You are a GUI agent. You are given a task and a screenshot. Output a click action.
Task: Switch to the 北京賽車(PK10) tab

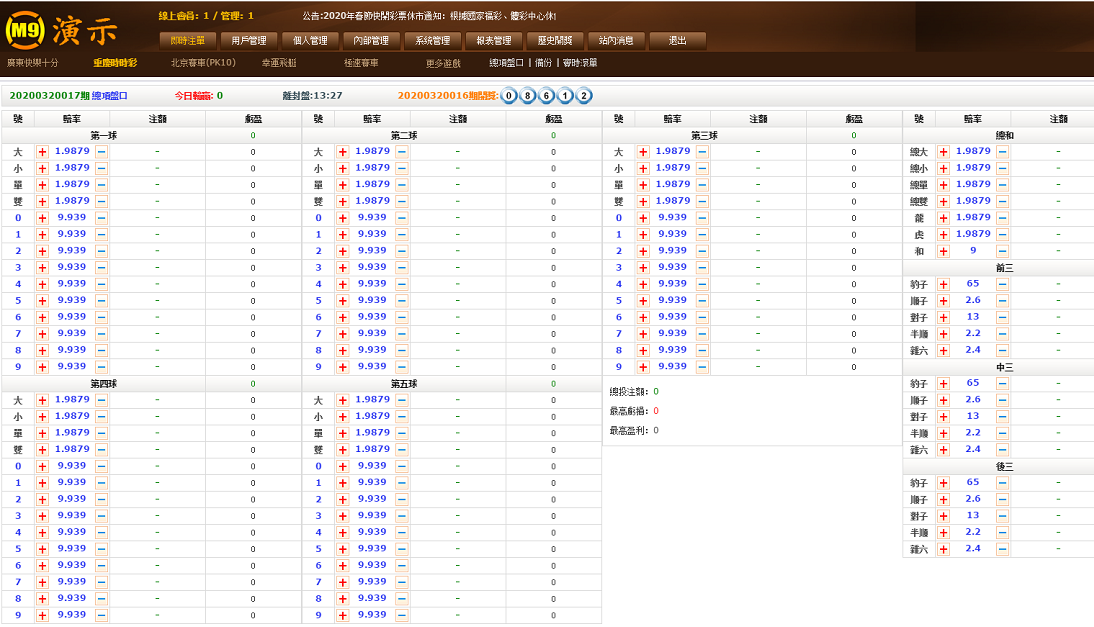pyautogui.click(x=196, y=61)
